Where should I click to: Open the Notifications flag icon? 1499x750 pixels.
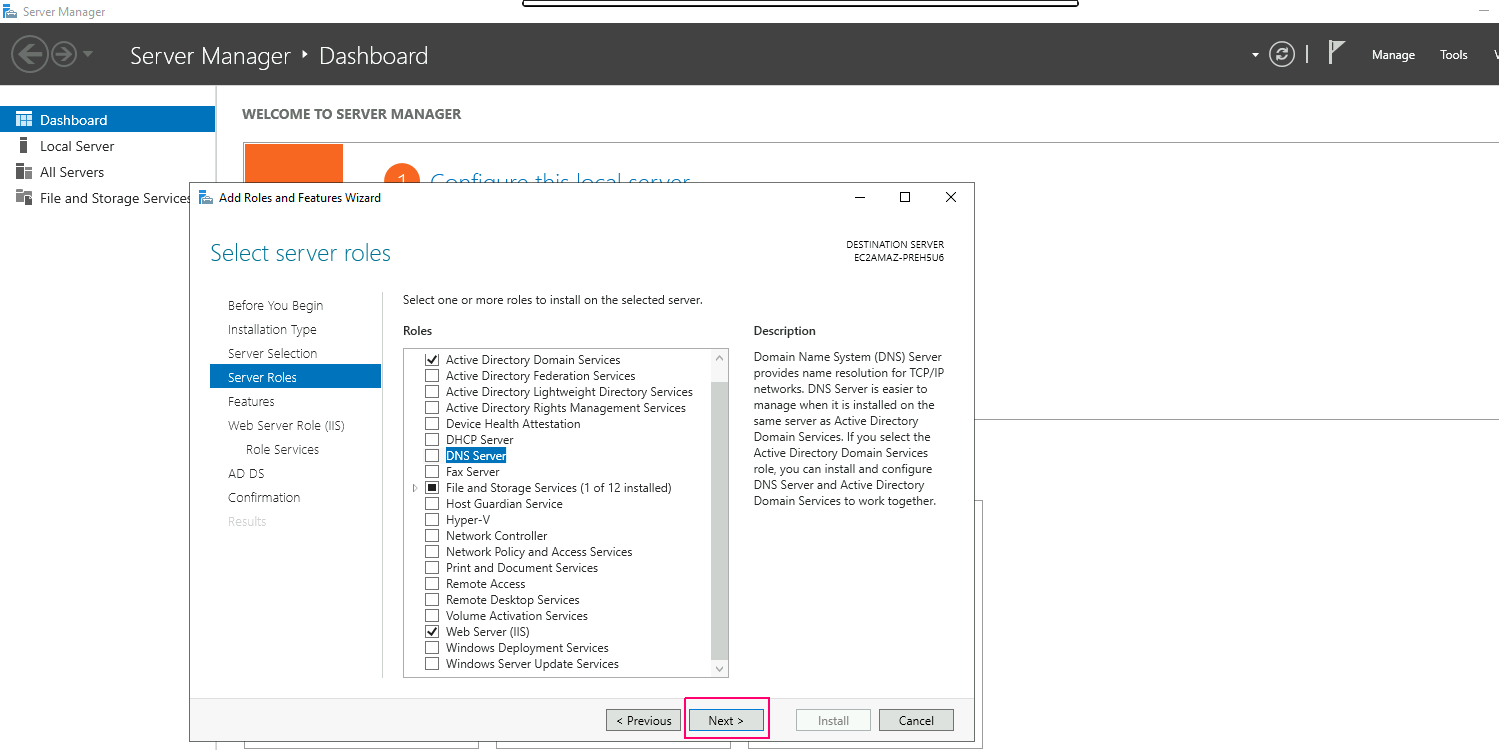1336,52
